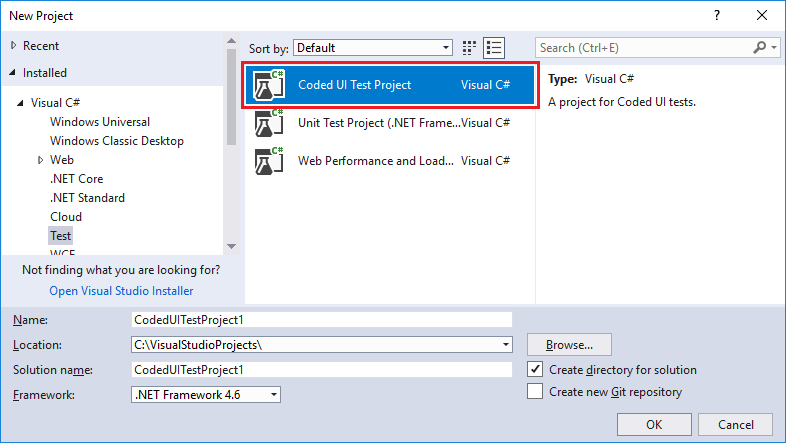Select the Test category
This screenshot has width=786, height=443.
click(x=61, y=236)
